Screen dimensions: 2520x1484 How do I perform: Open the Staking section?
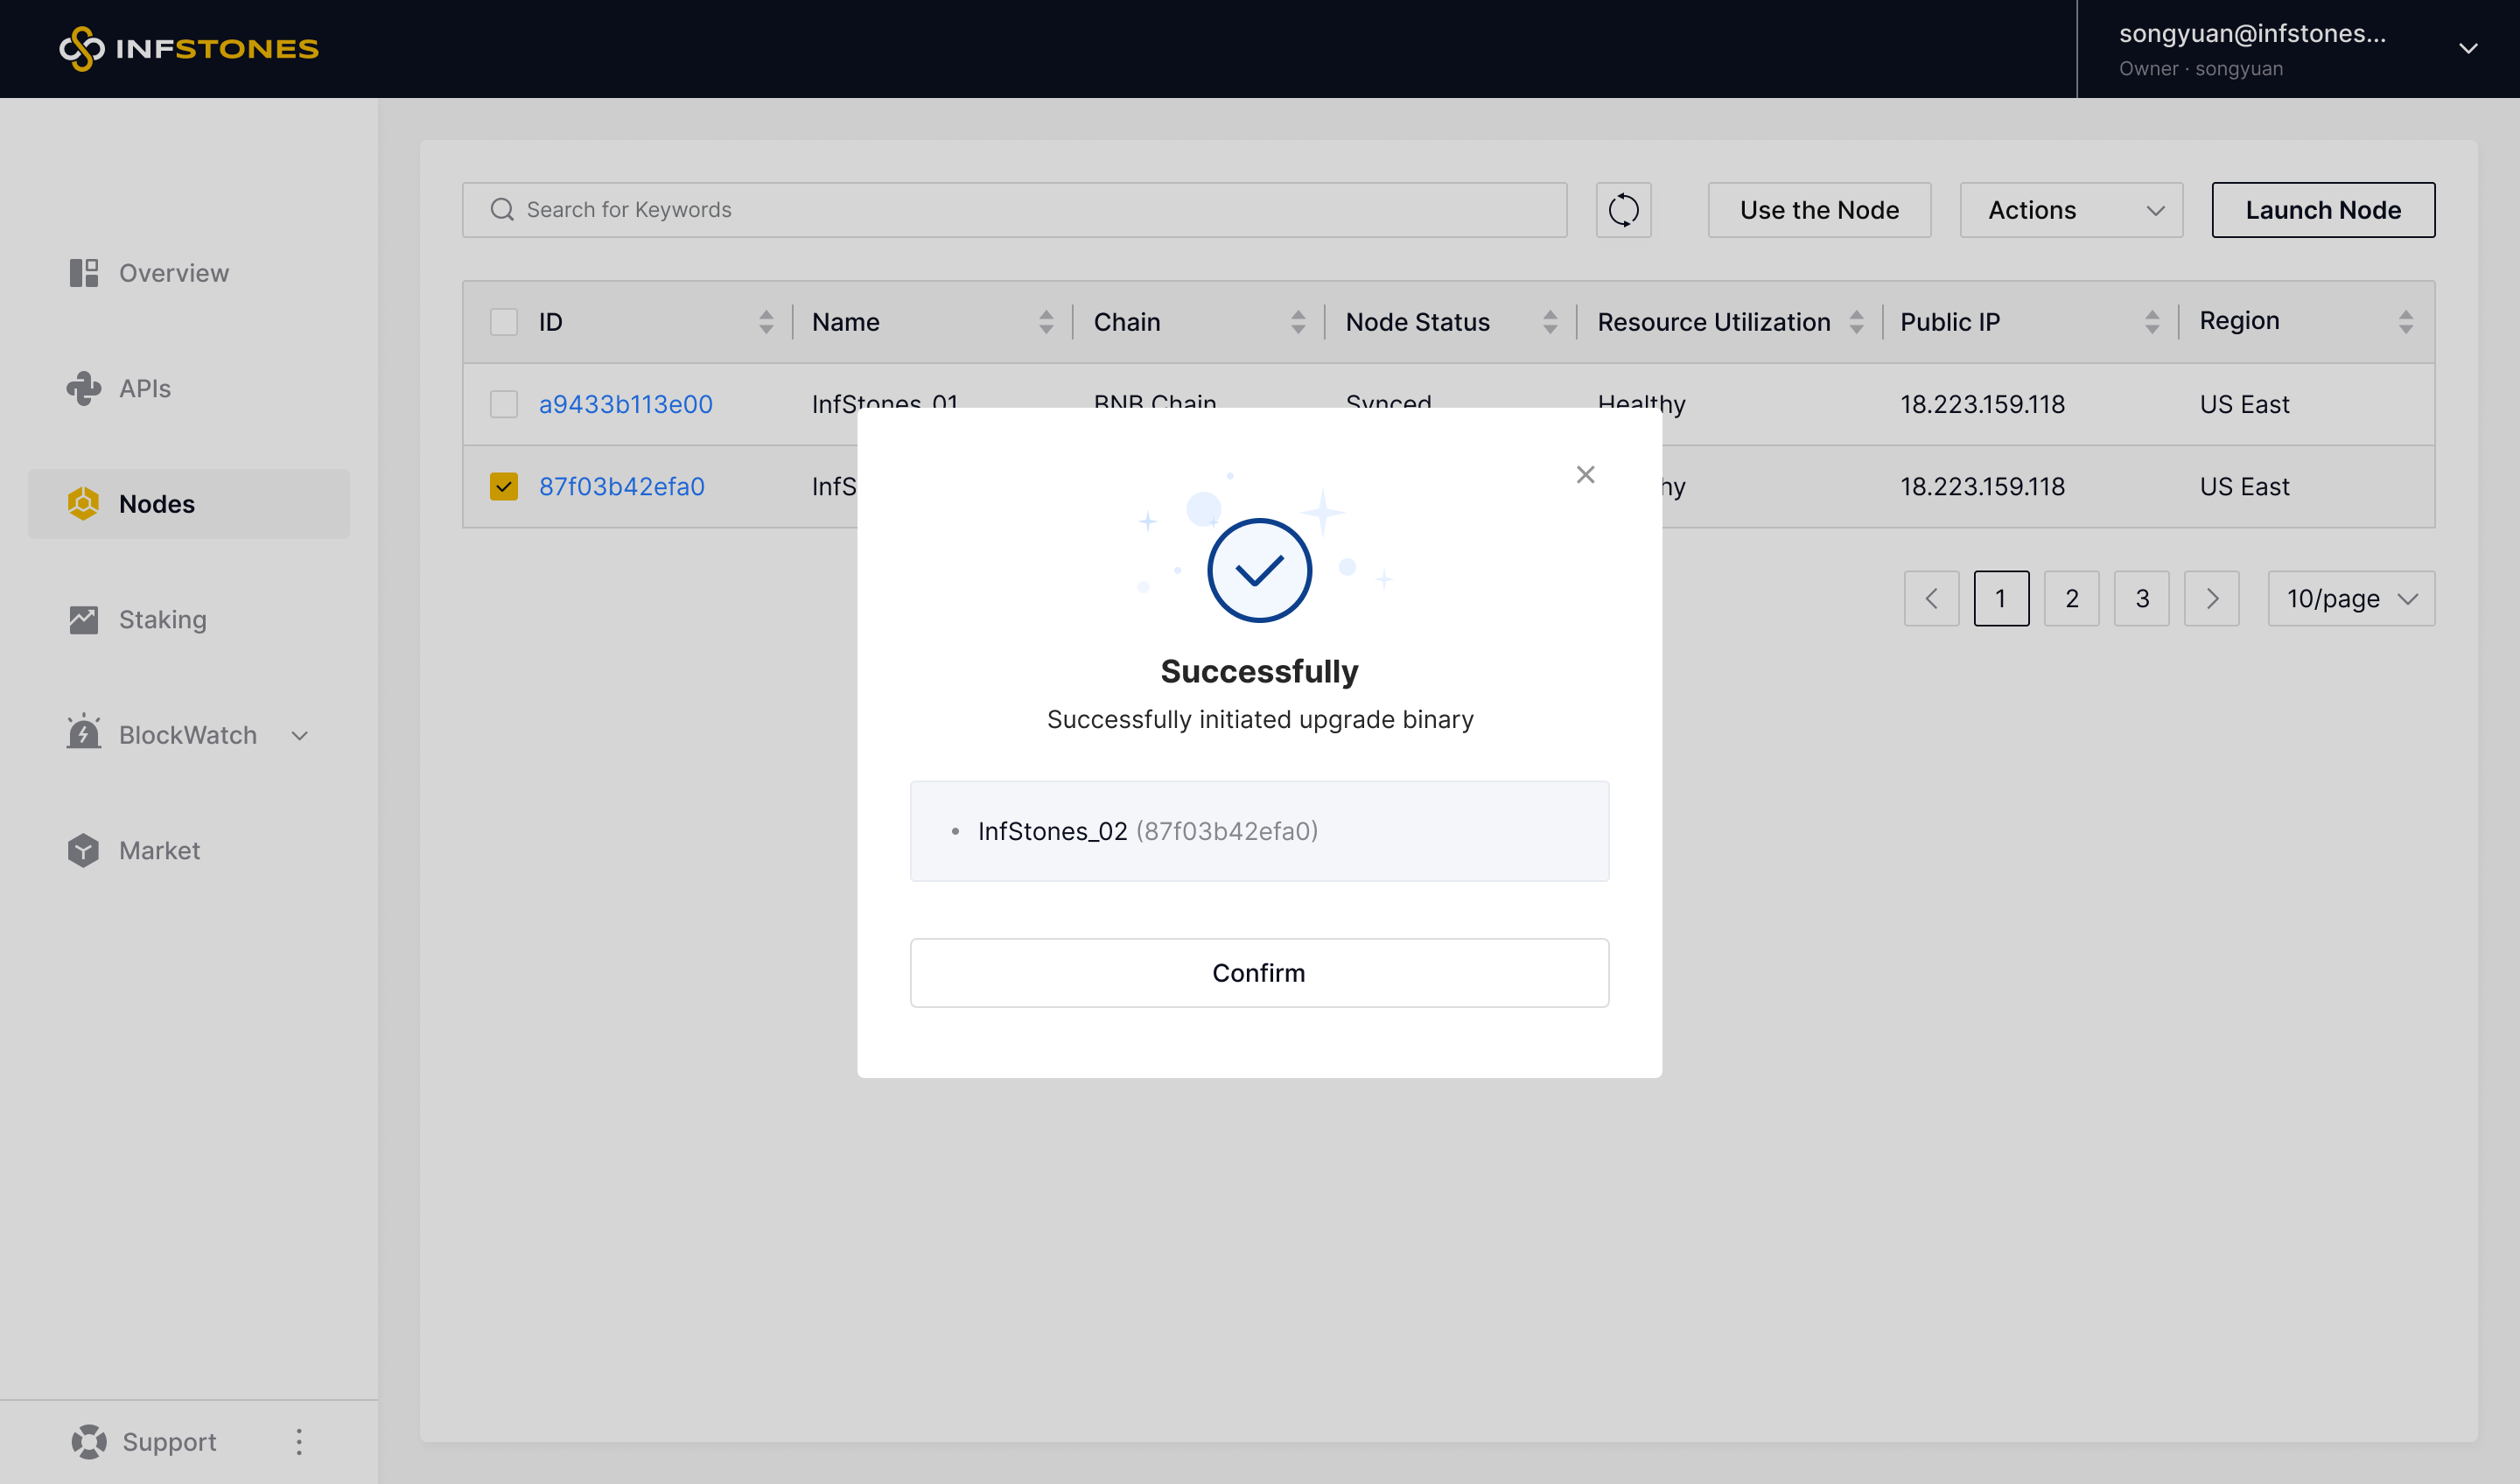pyautogui.click(x=162, y=619)
